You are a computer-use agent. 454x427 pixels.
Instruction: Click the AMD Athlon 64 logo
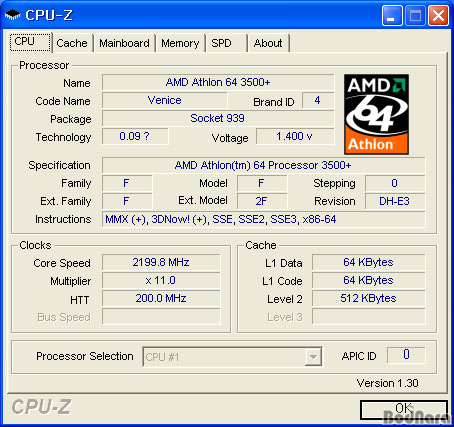coord(376,114)
